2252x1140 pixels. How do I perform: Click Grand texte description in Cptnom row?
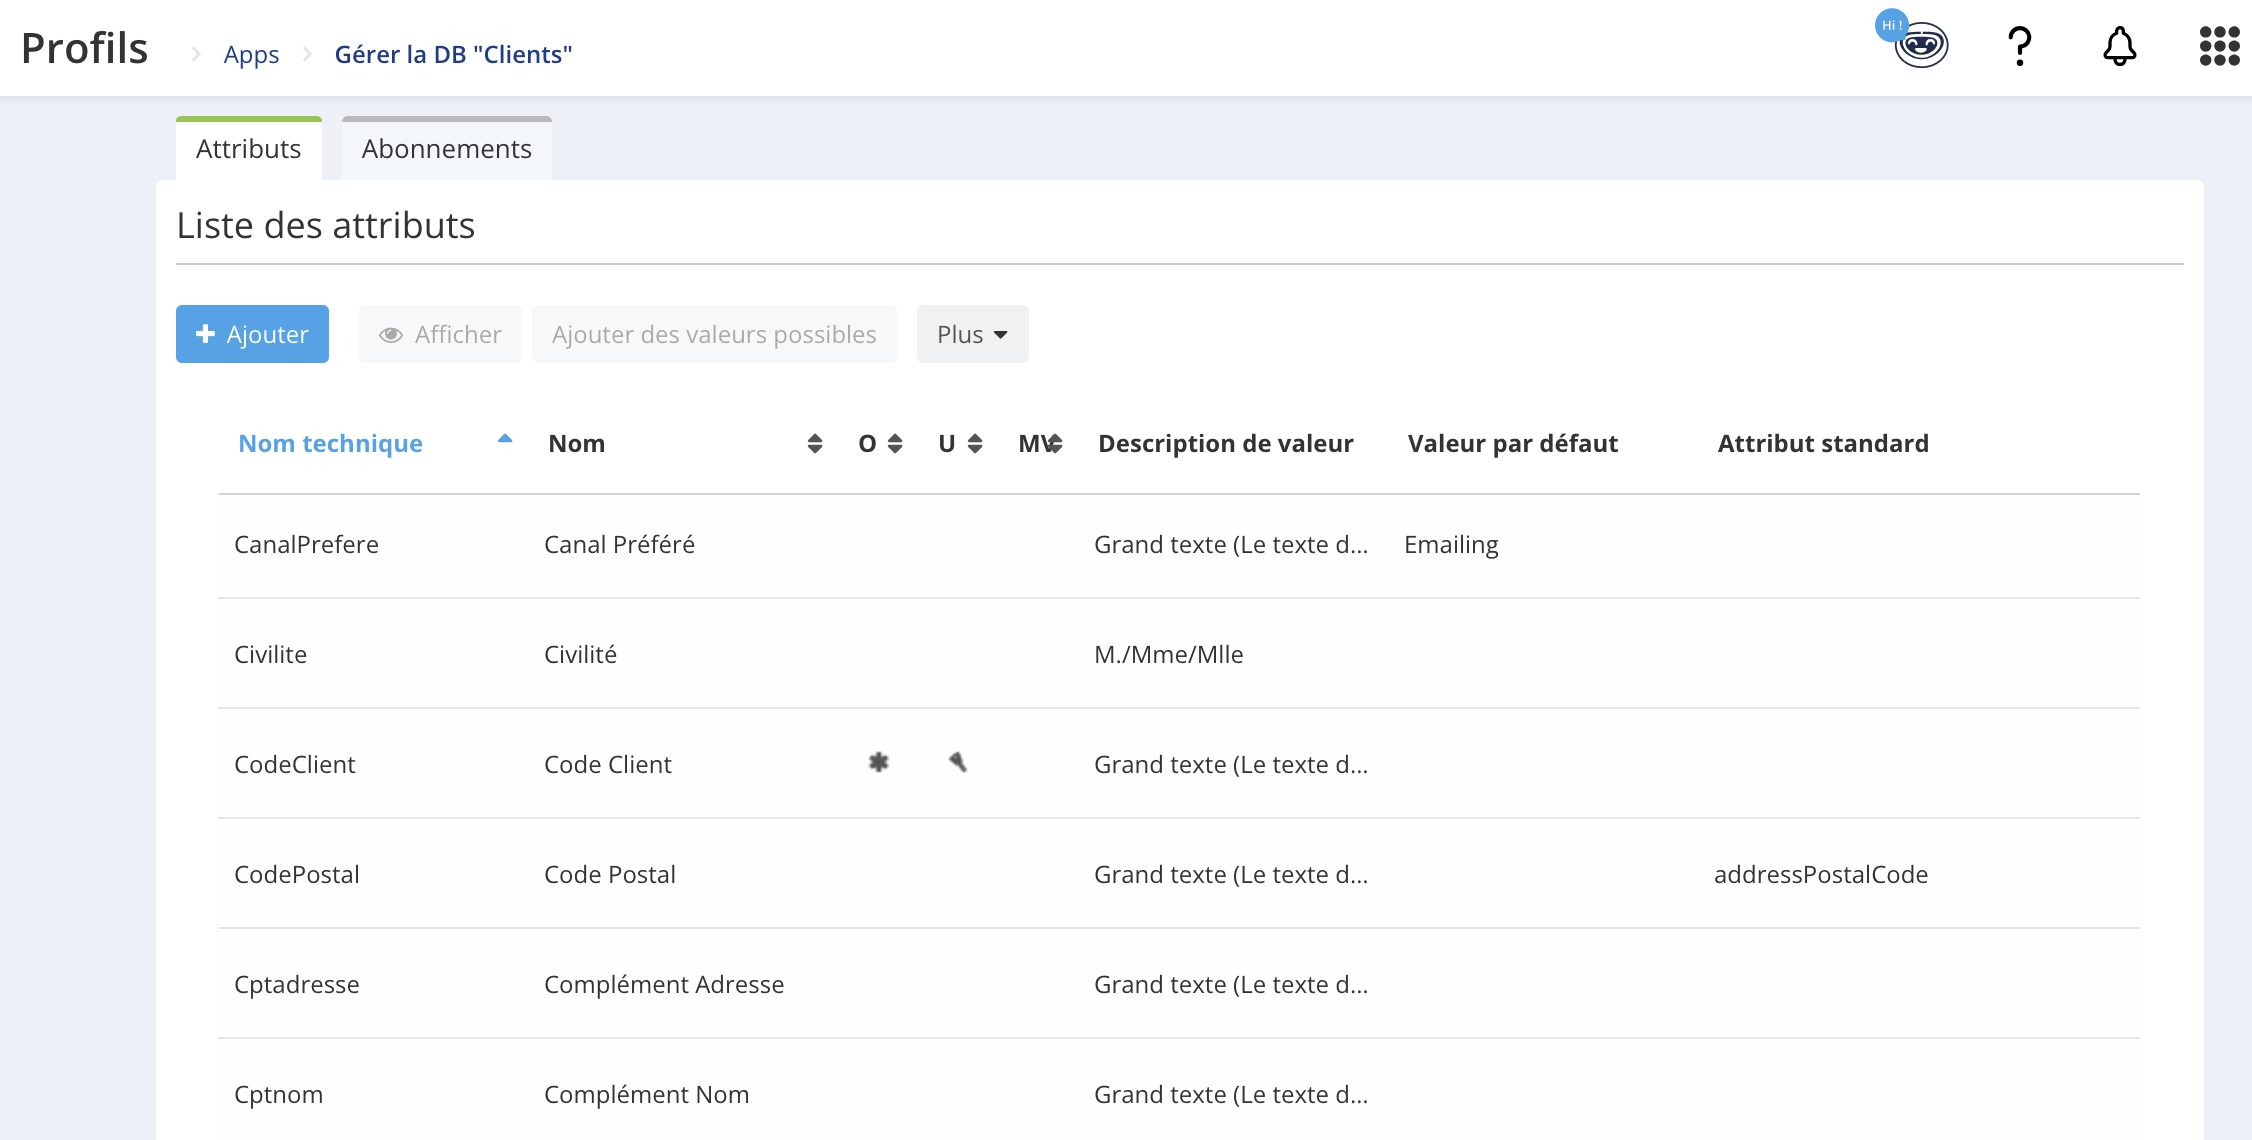click(x=1231, y=1094)
